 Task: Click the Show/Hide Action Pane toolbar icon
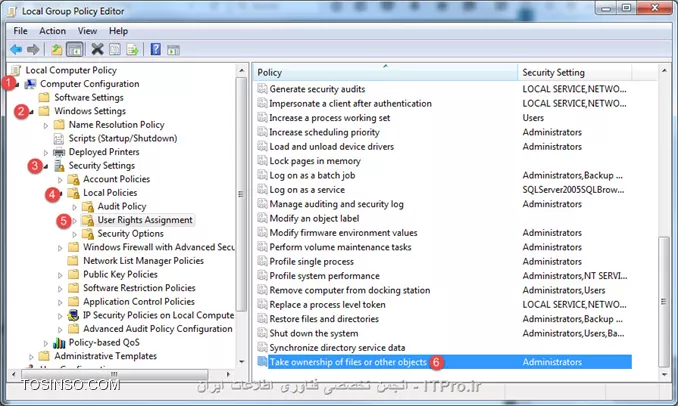pos(173,50)
